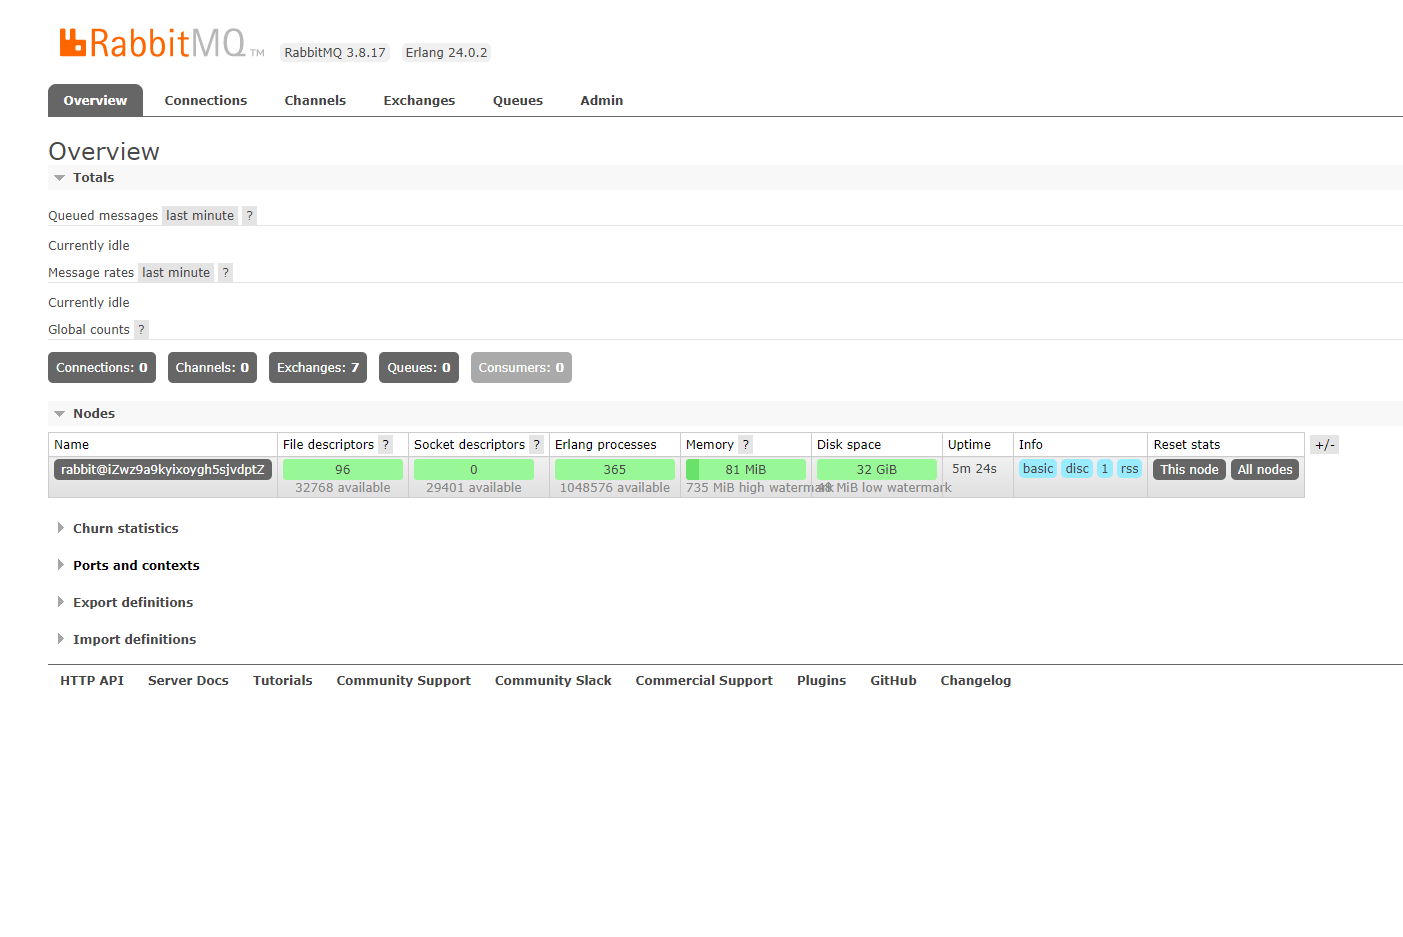
Task: Toggle node table columns with +/-
Action: [x=1324, y=445]
